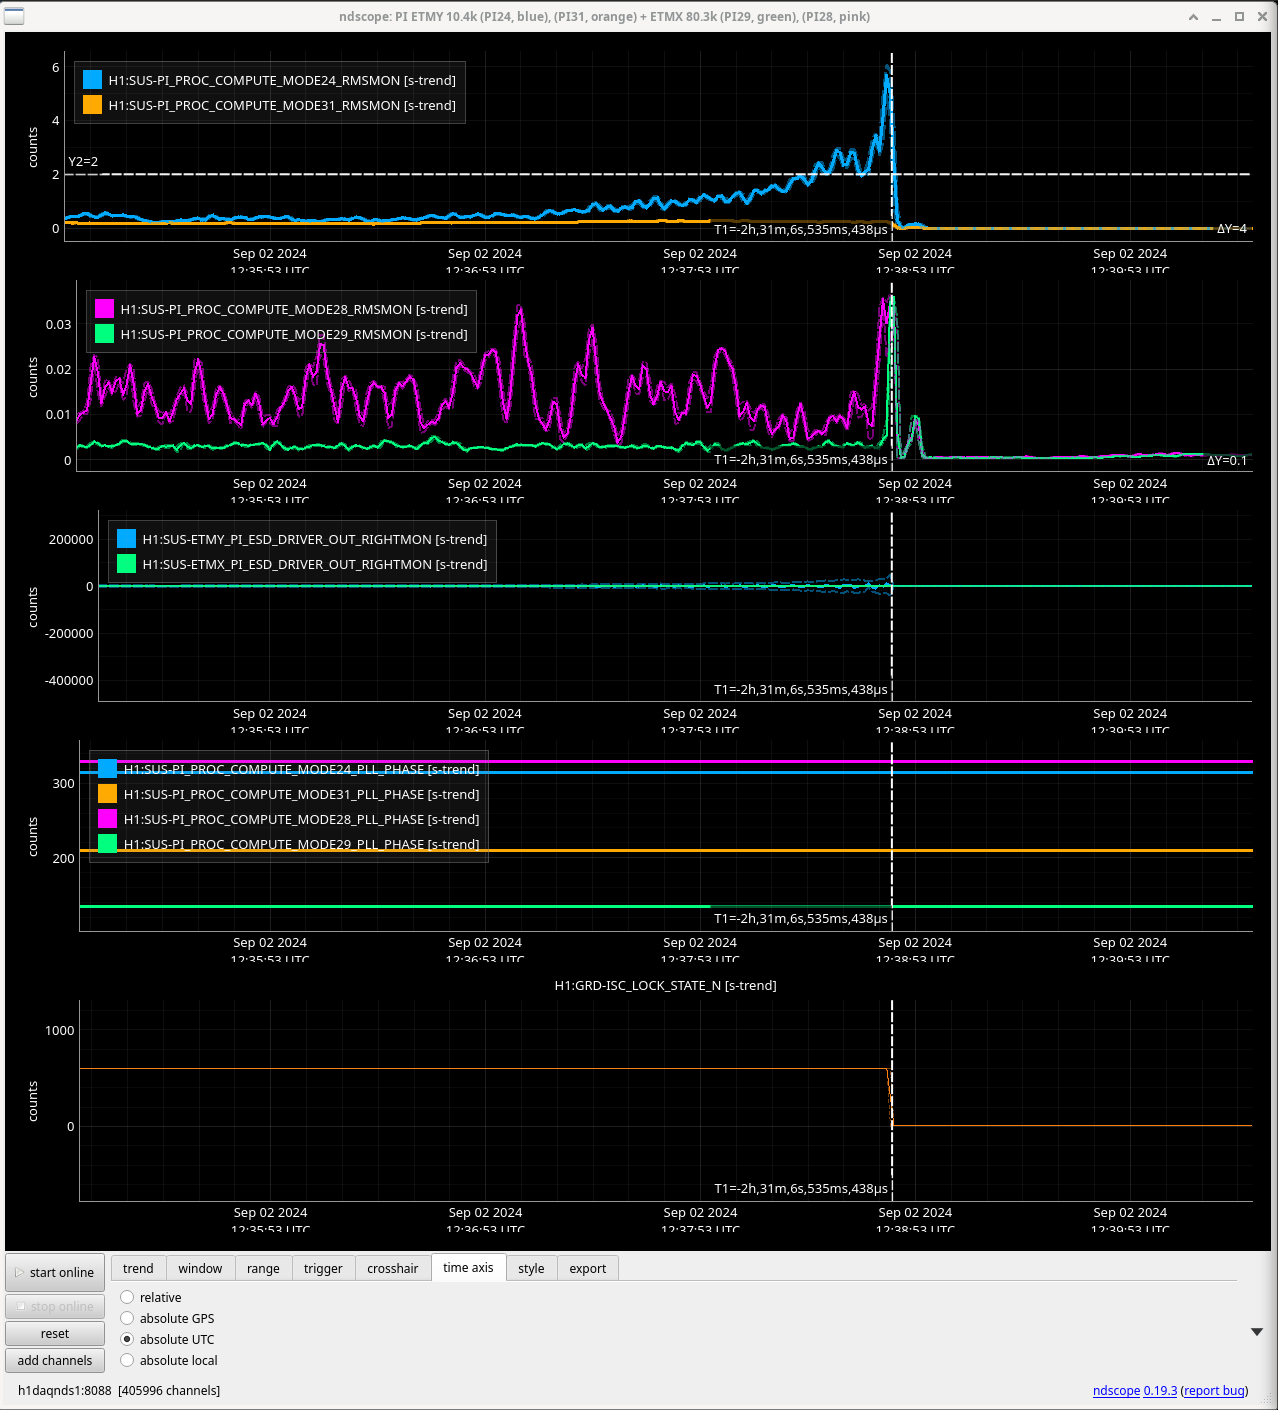Click the reset button

point(55,1333)
